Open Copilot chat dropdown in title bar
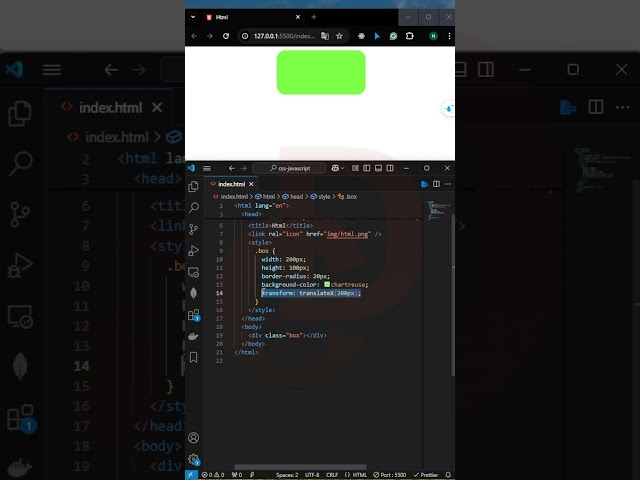 click(x=338, y=168)
